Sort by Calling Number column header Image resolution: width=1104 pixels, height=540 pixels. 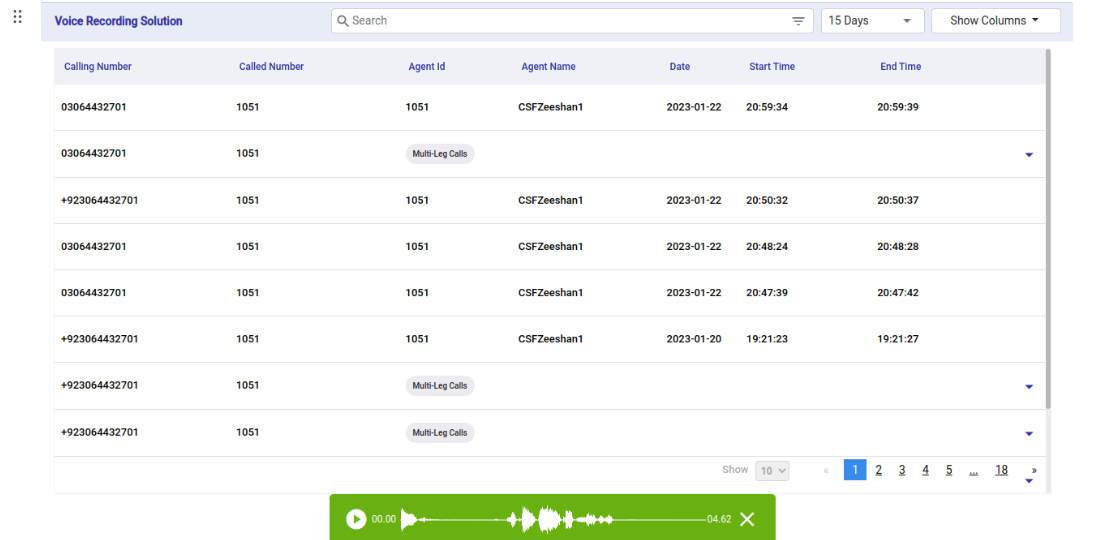point(98,67)
